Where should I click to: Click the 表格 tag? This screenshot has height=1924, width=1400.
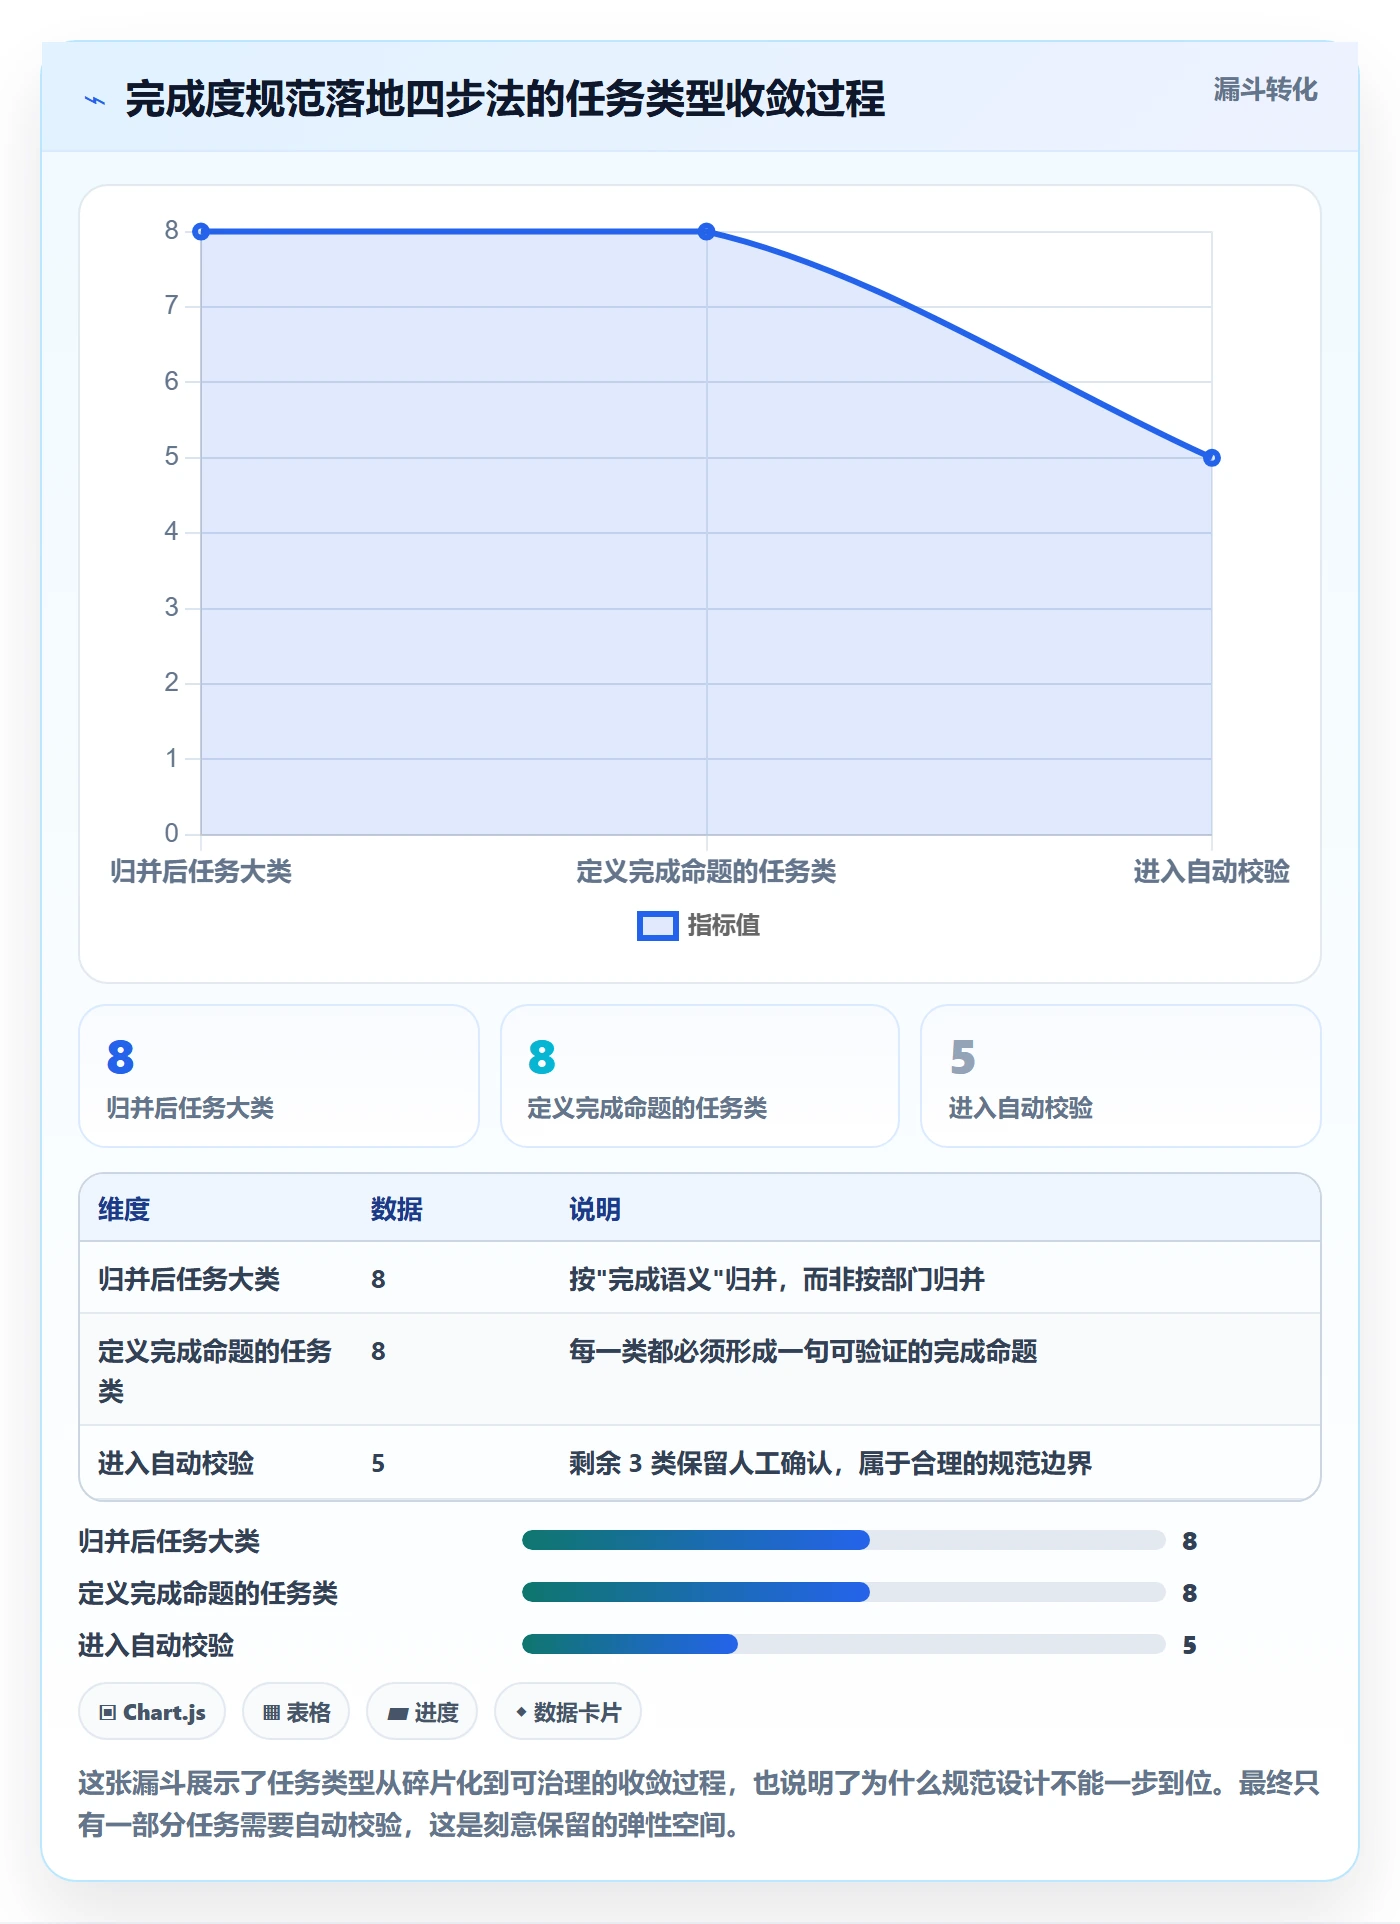pos(296,1712)
